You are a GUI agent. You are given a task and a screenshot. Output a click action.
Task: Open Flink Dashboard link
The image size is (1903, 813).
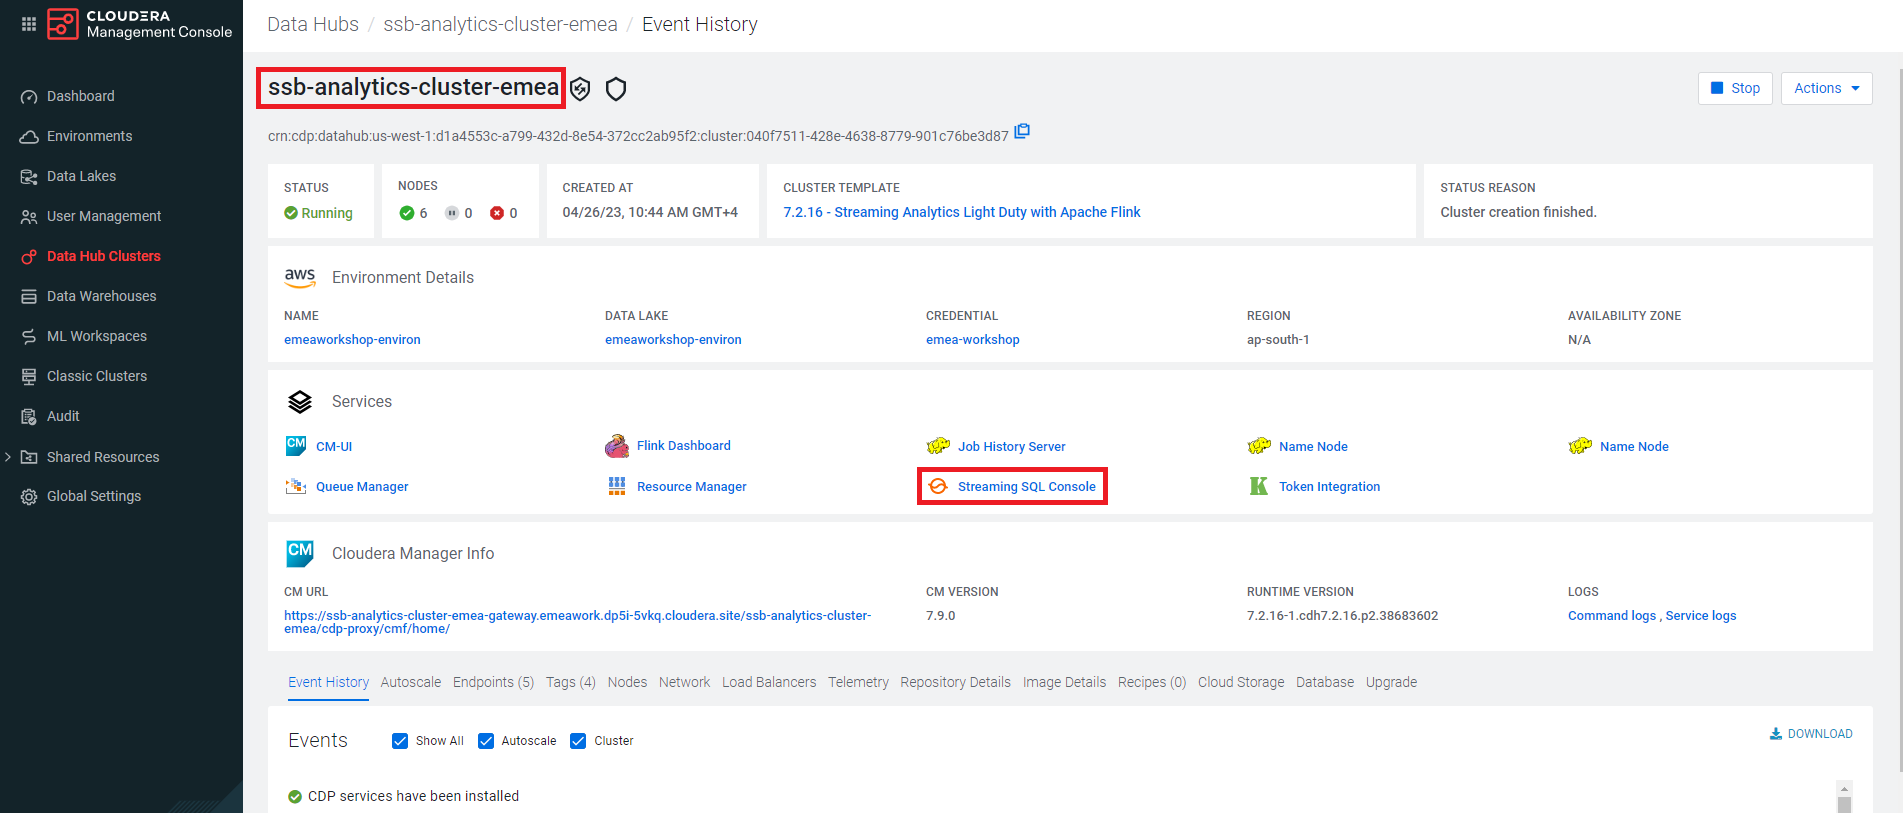[x=684, y=446]
